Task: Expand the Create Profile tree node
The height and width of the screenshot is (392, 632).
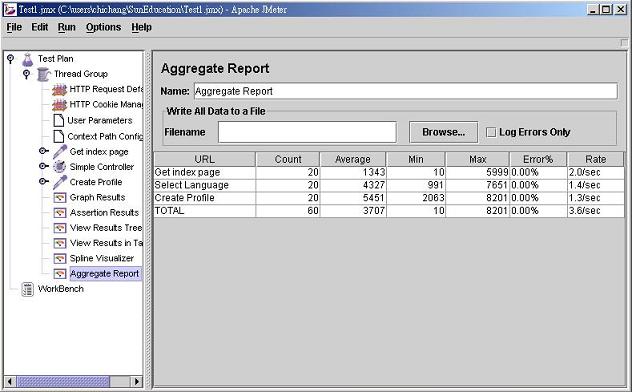Action: tap(44, 182)
